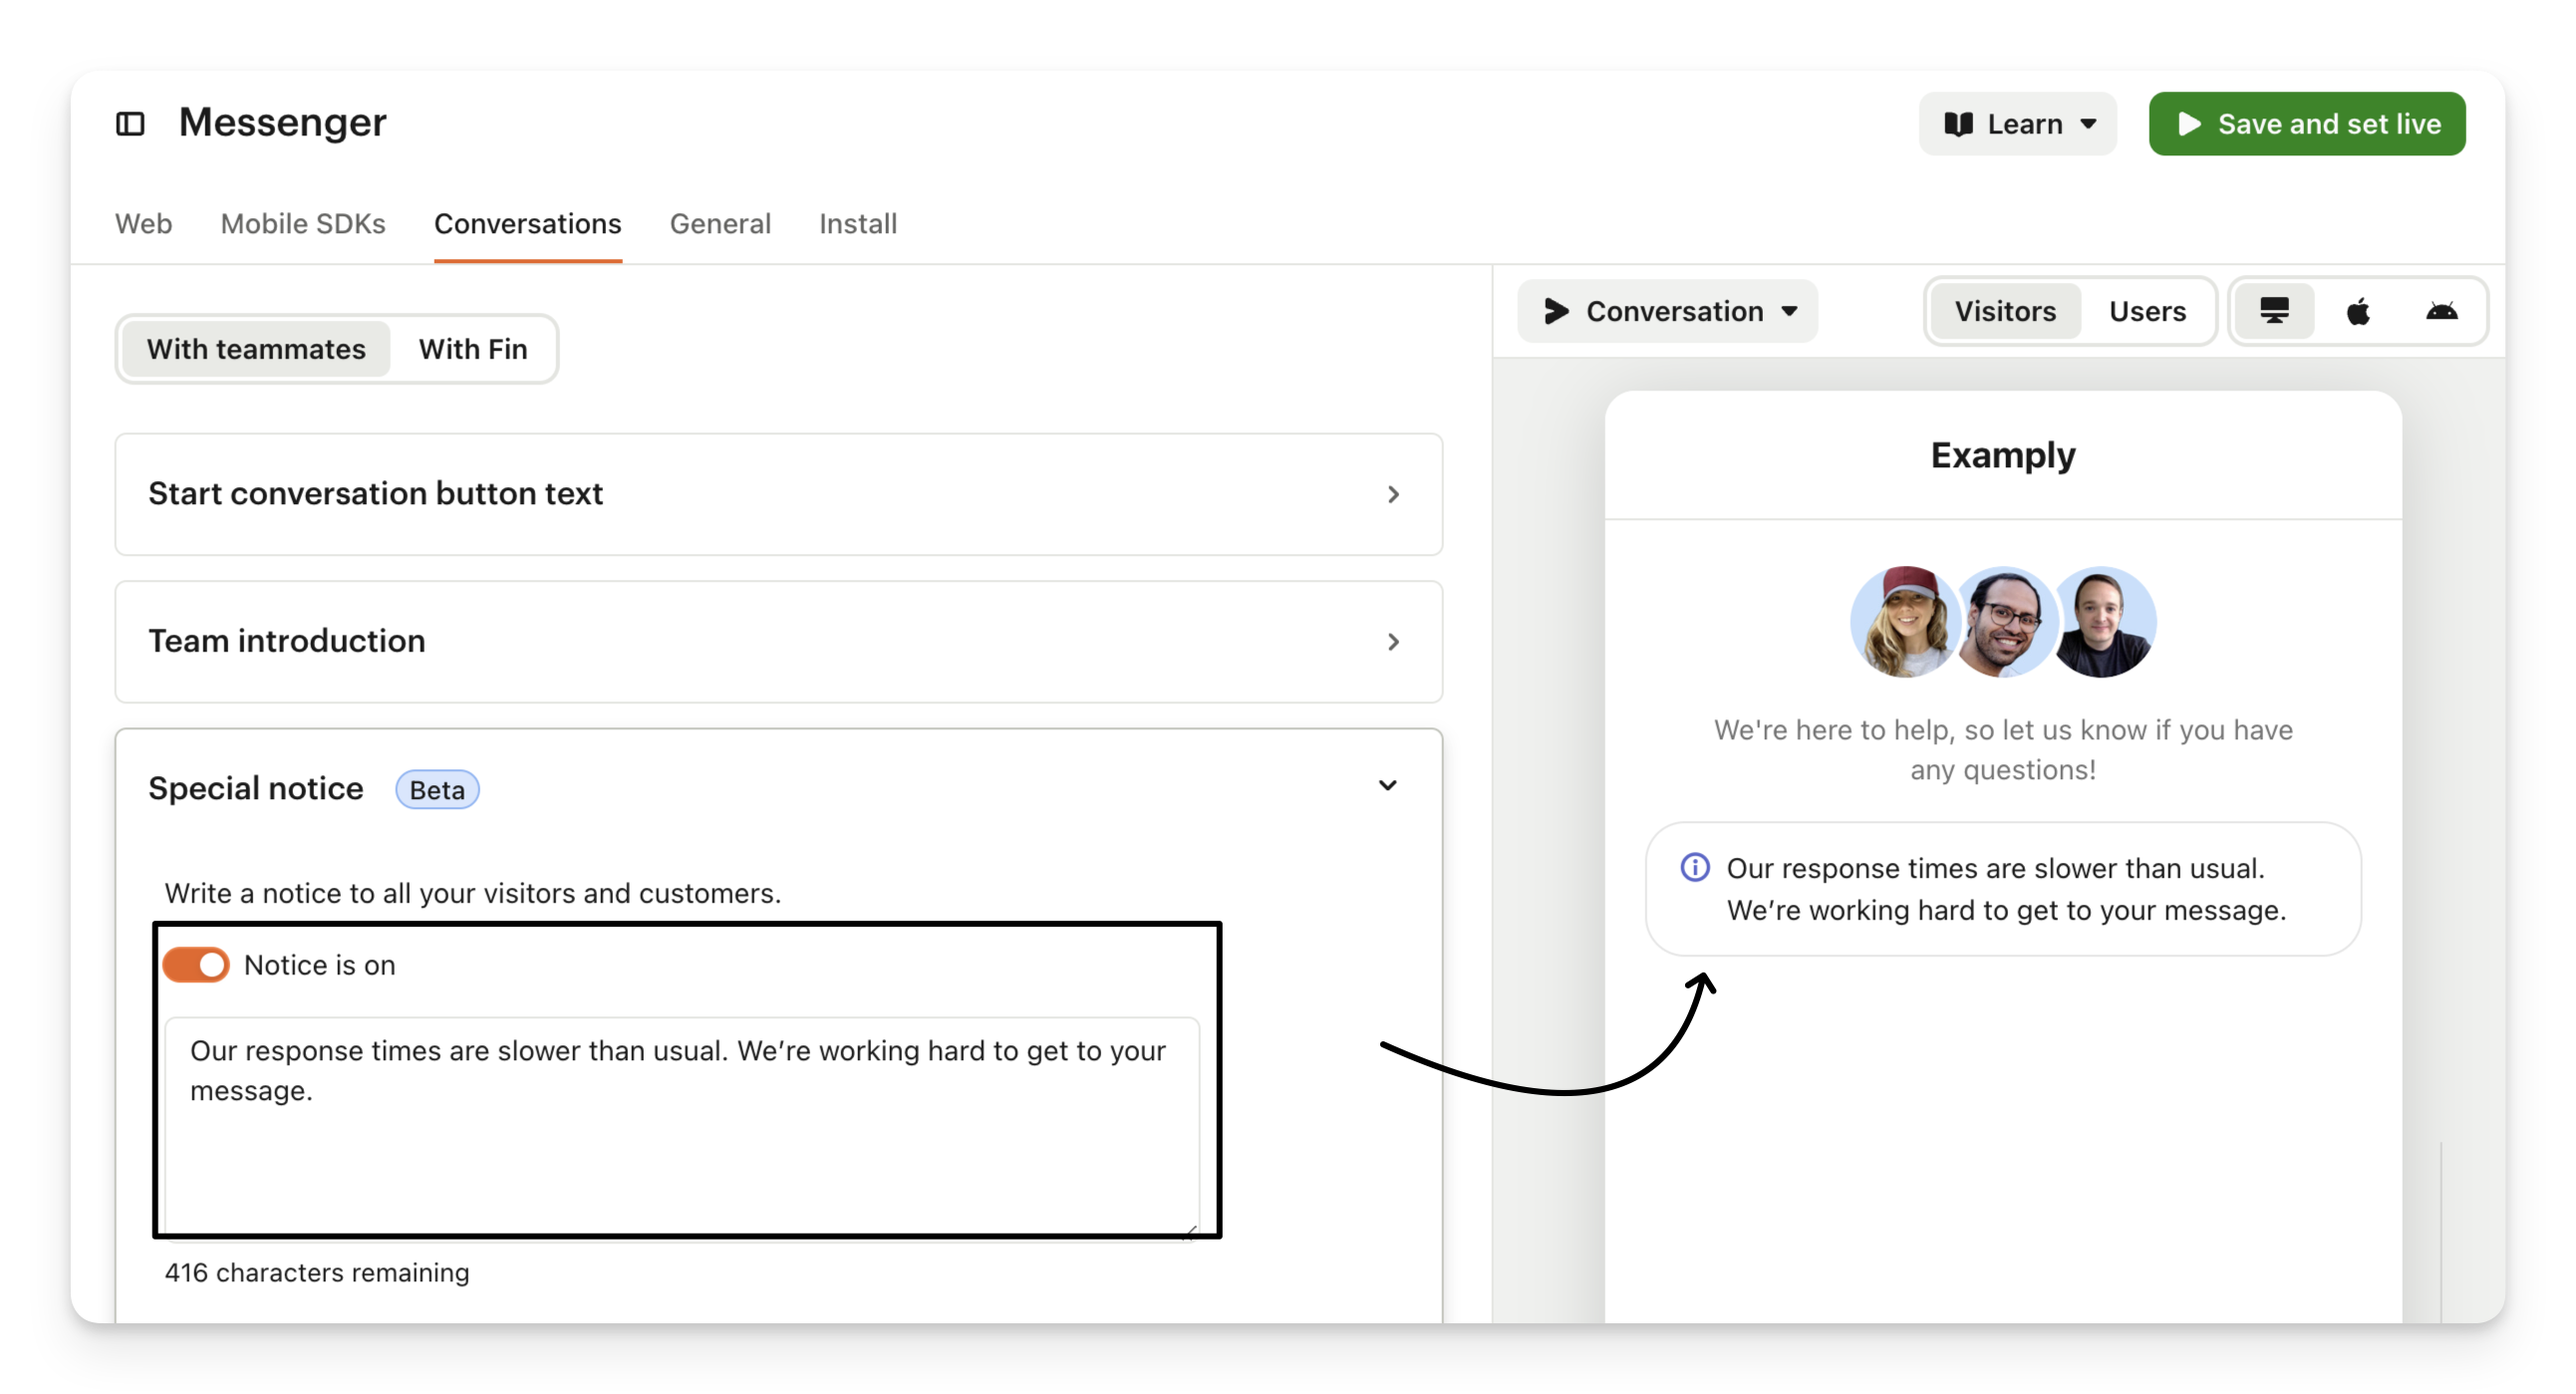Collapse the Special notice section chevron
The image size is (2576, 1394).
tap(1388, 786)
